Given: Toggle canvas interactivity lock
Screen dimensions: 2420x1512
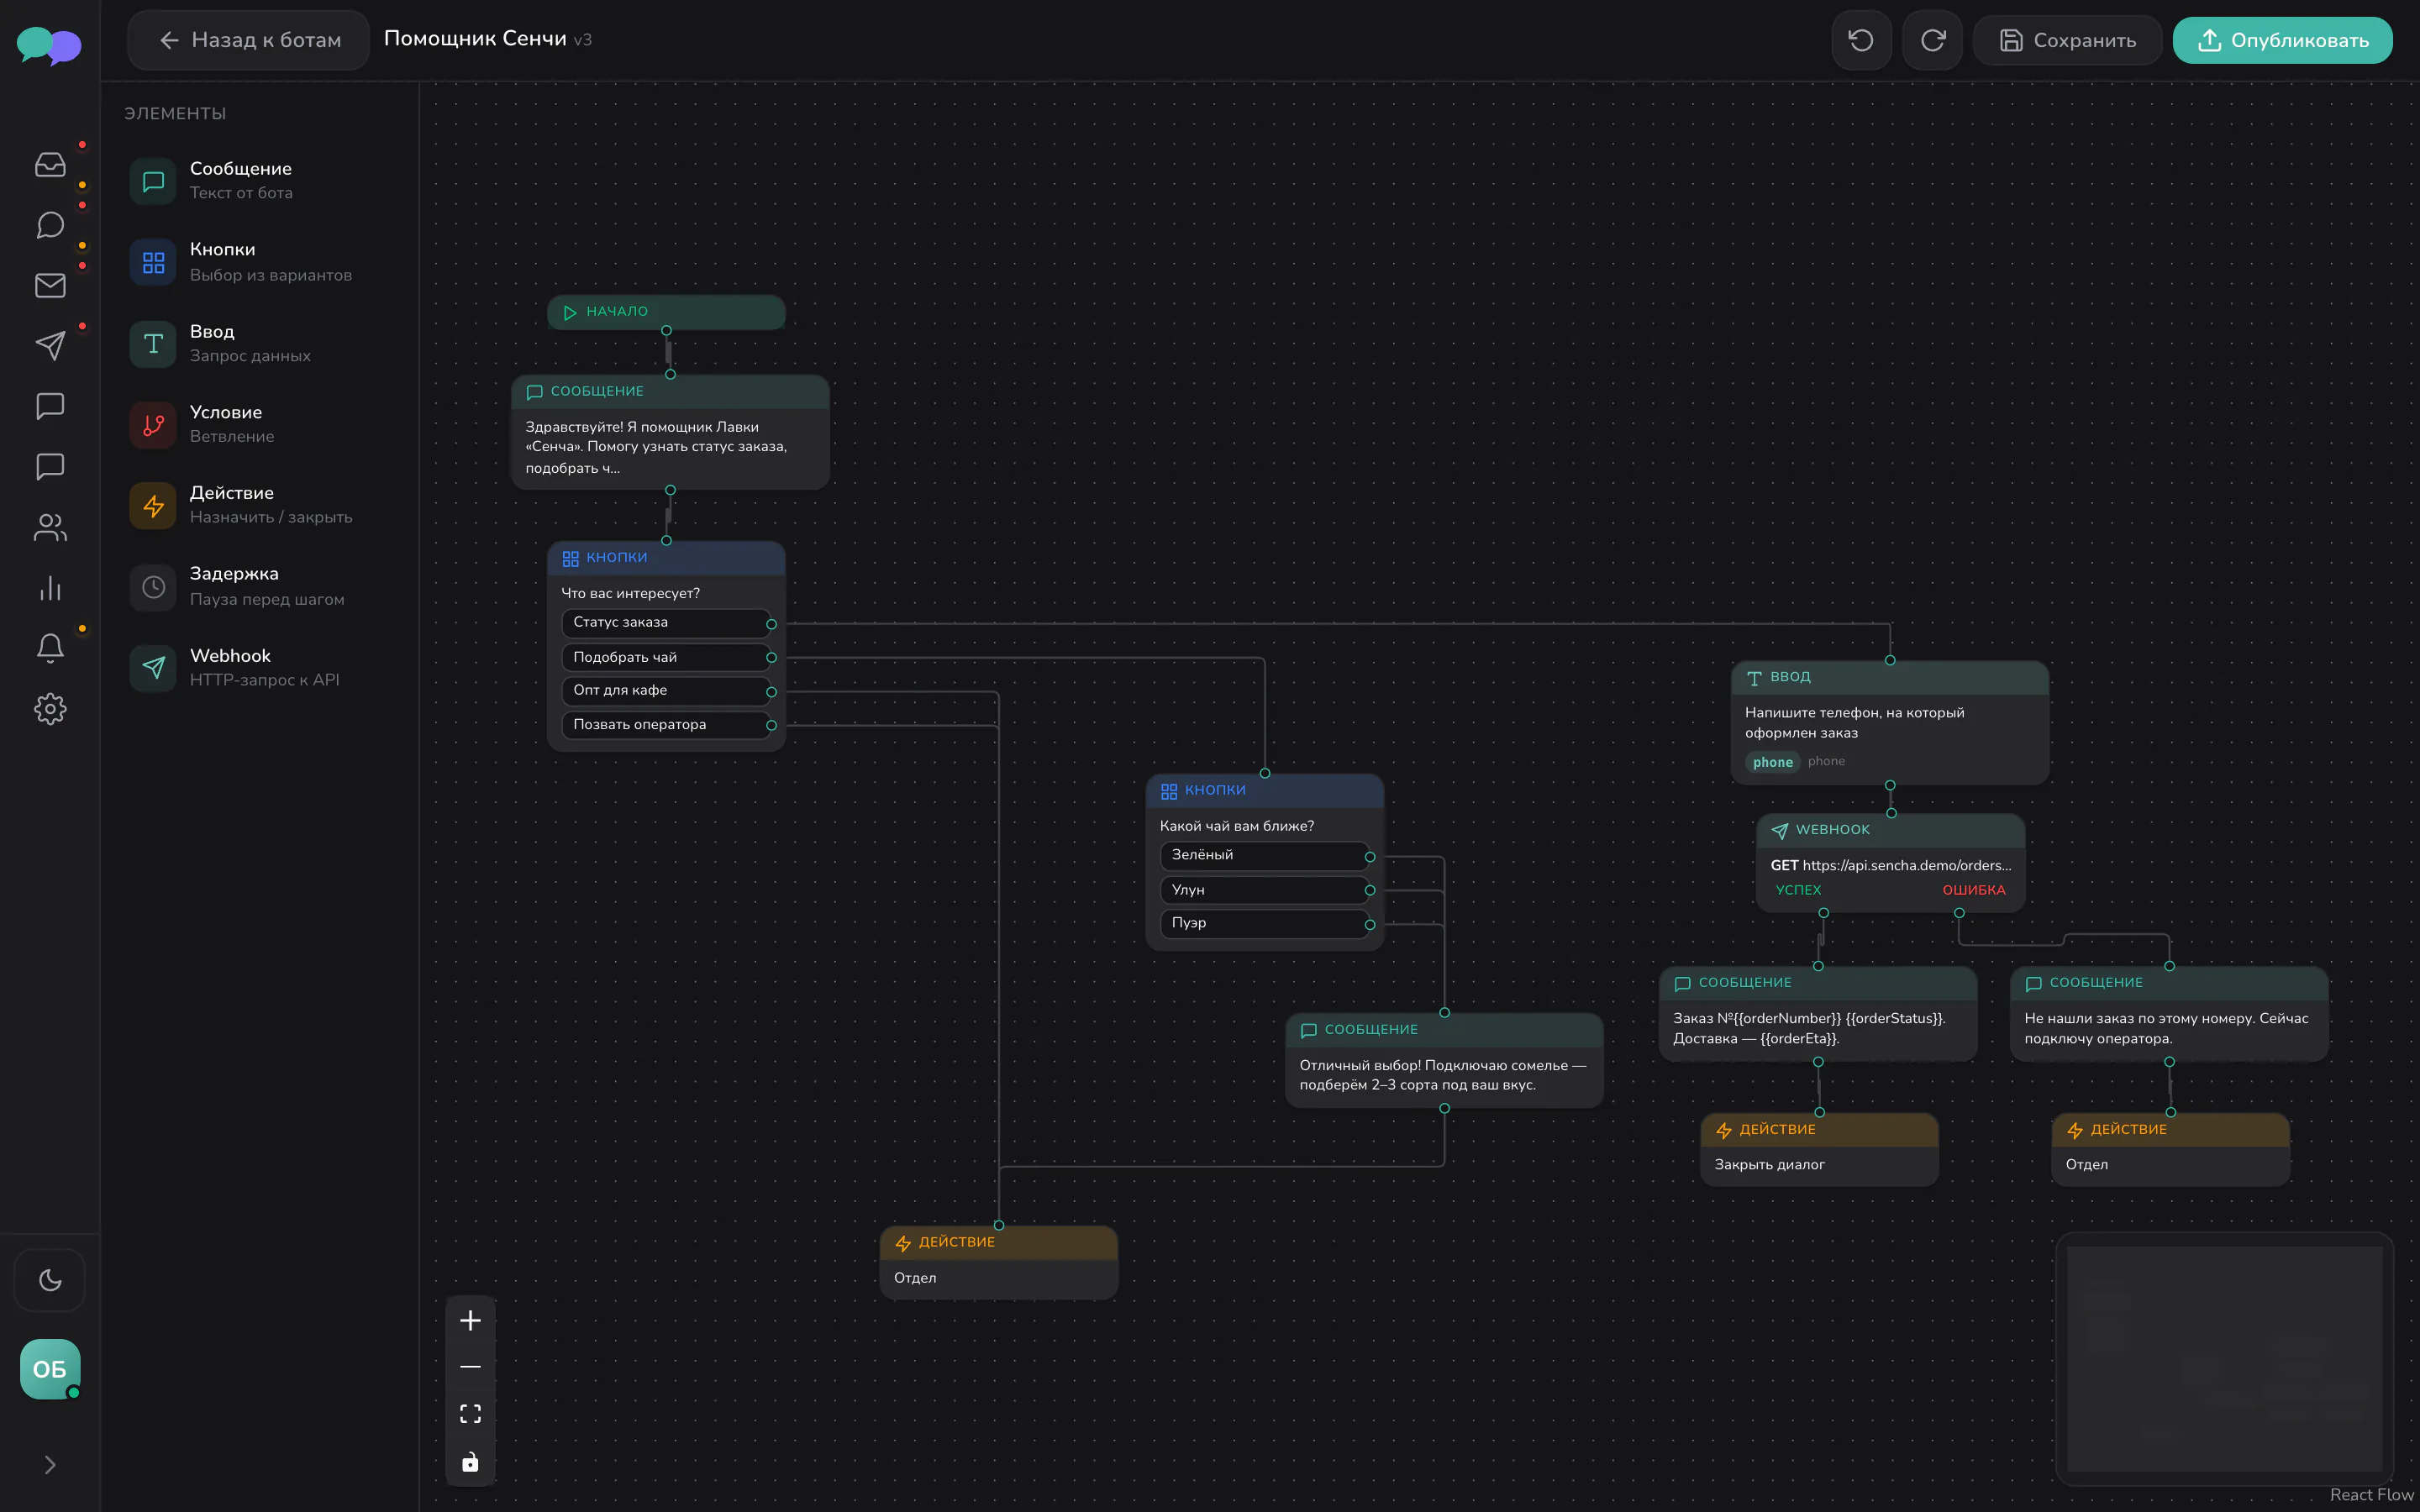Looking at the screenshot, I should point(470,1462).
